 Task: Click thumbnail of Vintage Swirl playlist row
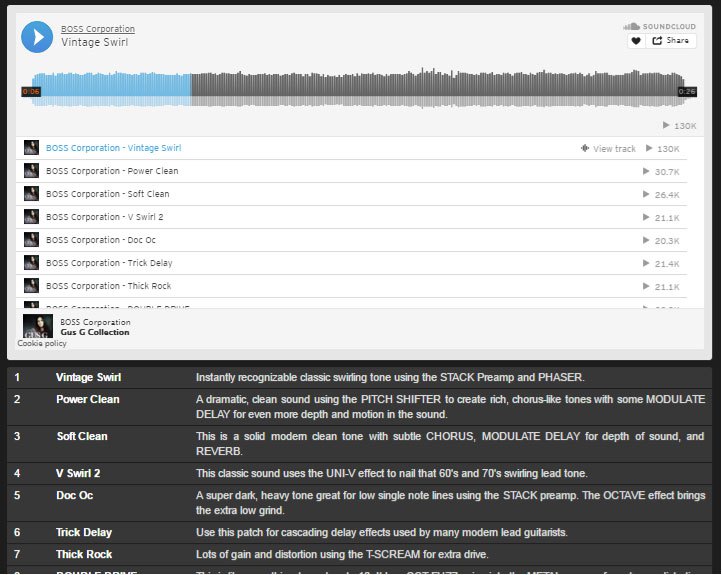coord(31,148)
